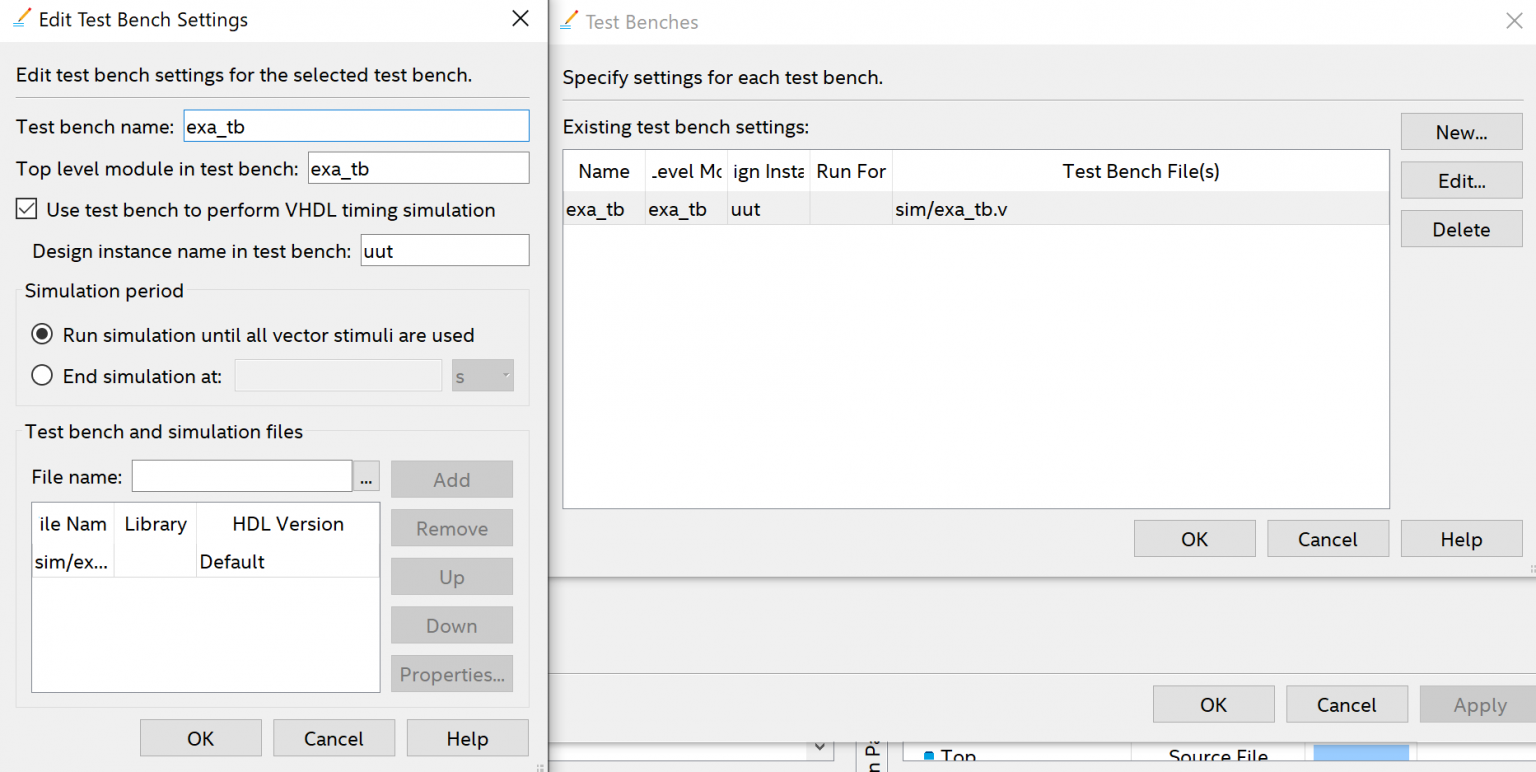This screenshot has width=1536, height=772.
Task: Toggle VHDL timing simulation checkbox
Action: point(26,210)
